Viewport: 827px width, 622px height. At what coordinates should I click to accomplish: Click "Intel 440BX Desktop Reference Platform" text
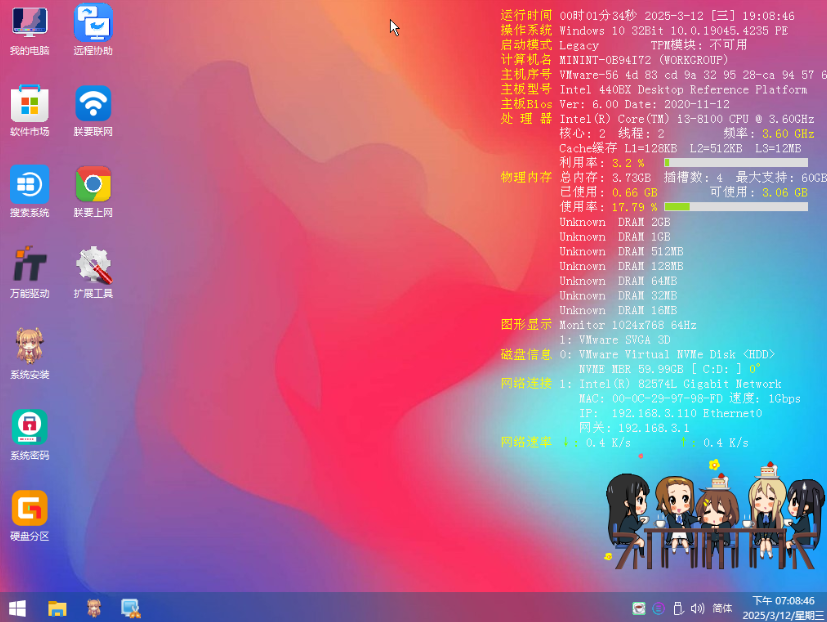(x=683, y=90)
